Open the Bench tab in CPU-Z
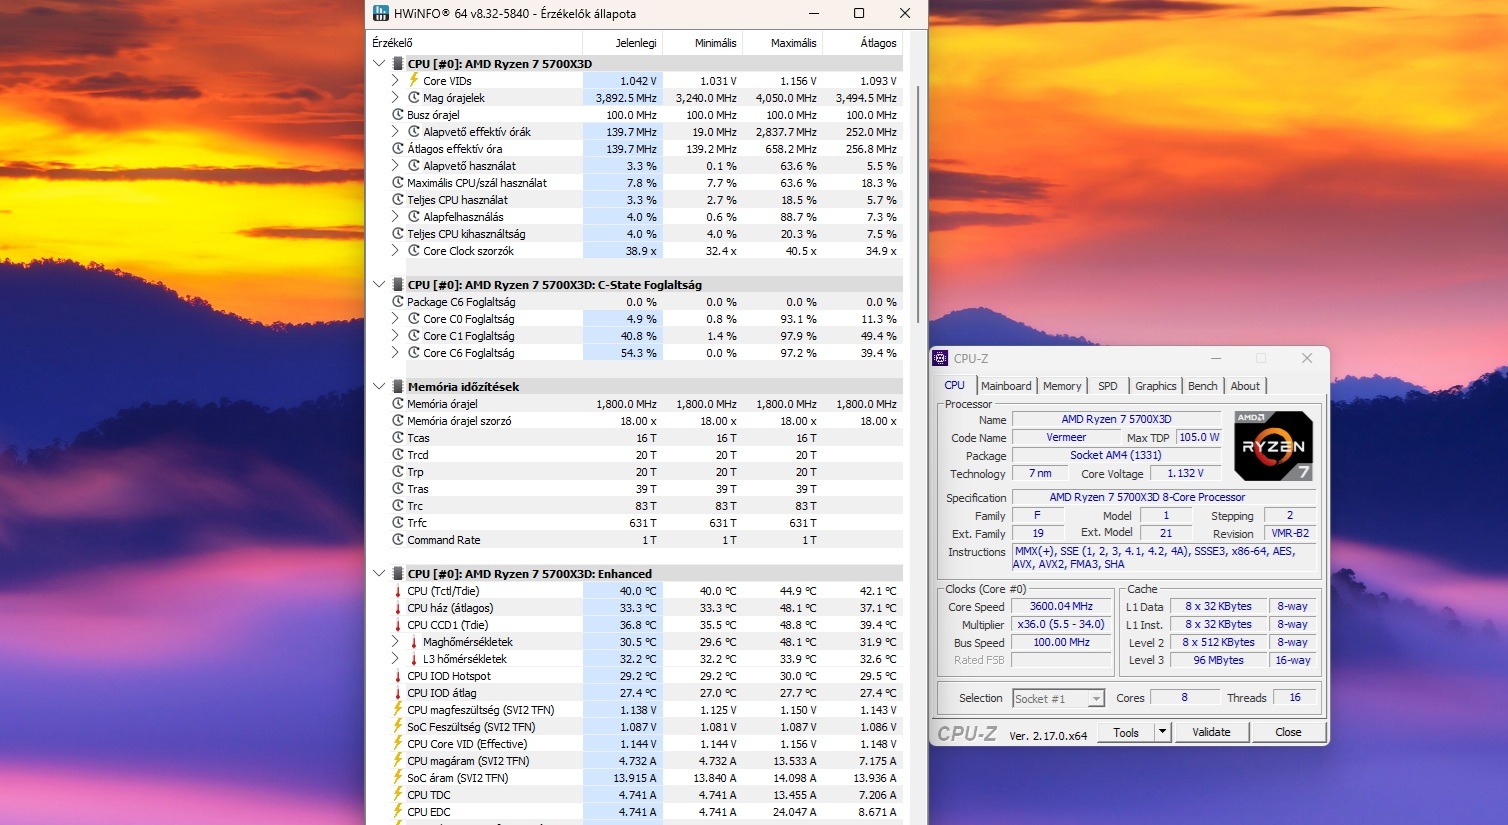Viewport: 1508px width, 825px height. click(1203, 386)
